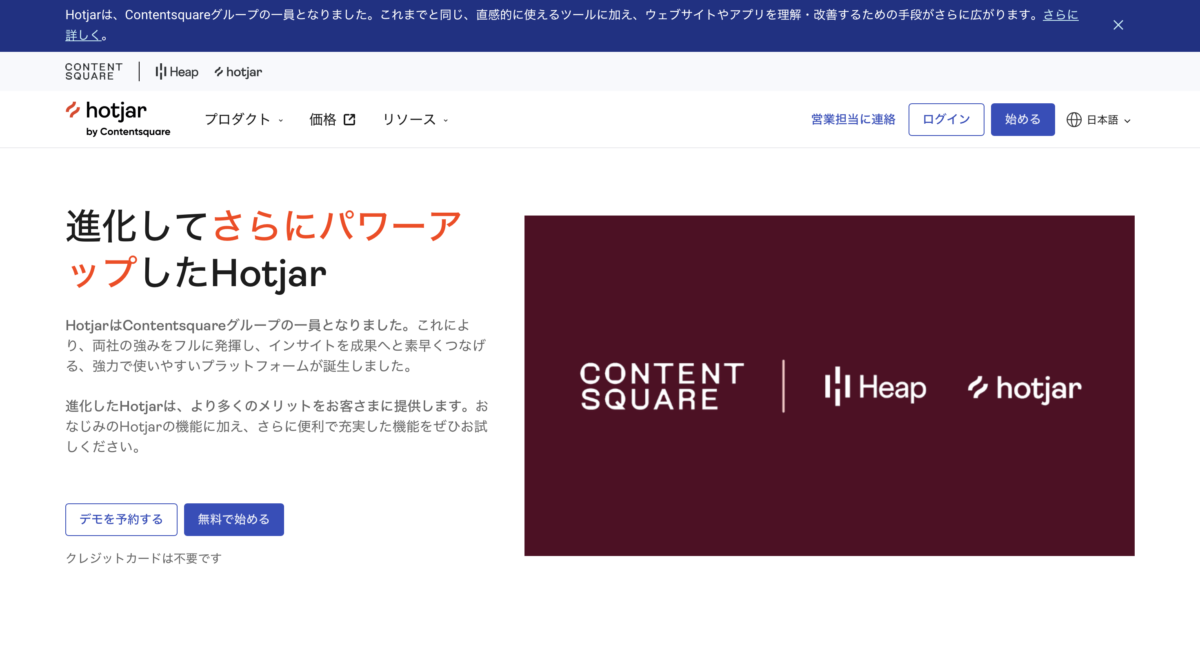Click the Heap logo in top strip
The width and height of the screenshot is (1200, 665).
pos(177,72)
